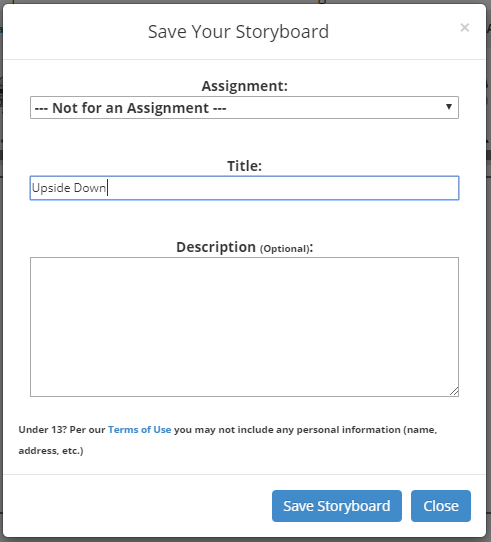
Task: Focus the Description text area
Action: (244, 327)
